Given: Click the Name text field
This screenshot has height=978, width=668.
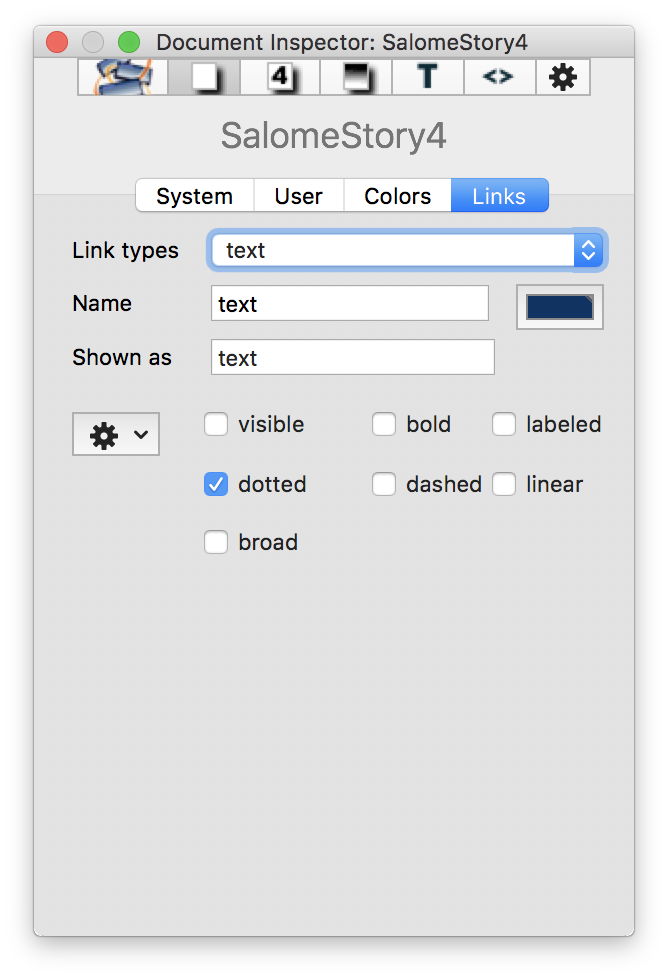Looking at the screenshot, I should tap(349, 304).
